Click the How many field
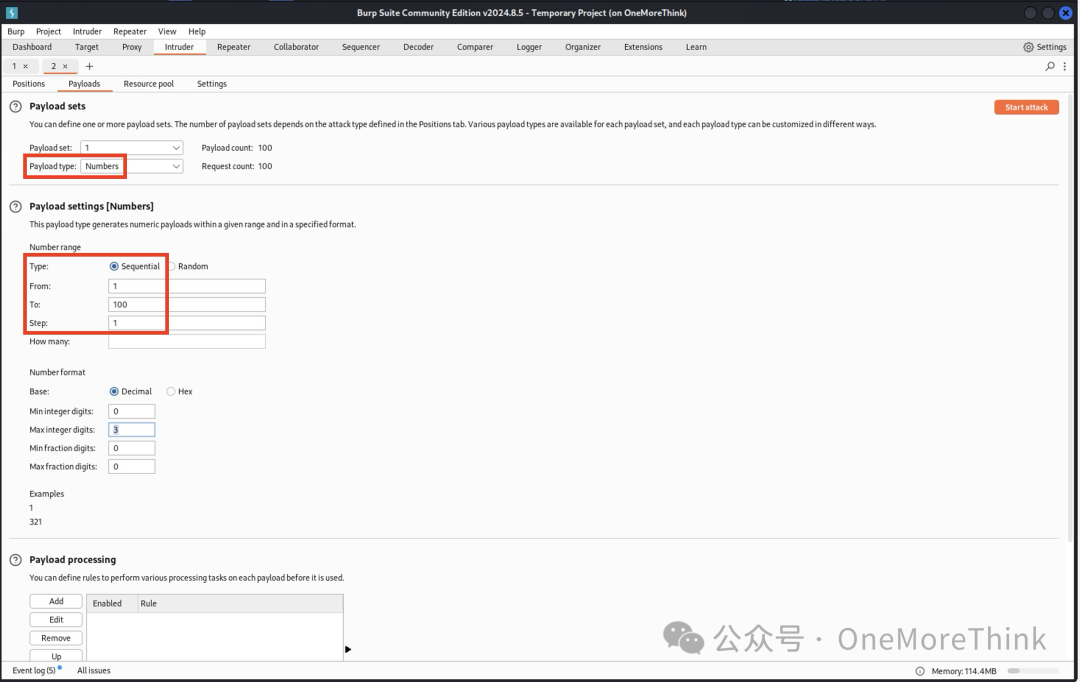This screenshot has width=1080, height=682. click(x=187, y=342)
